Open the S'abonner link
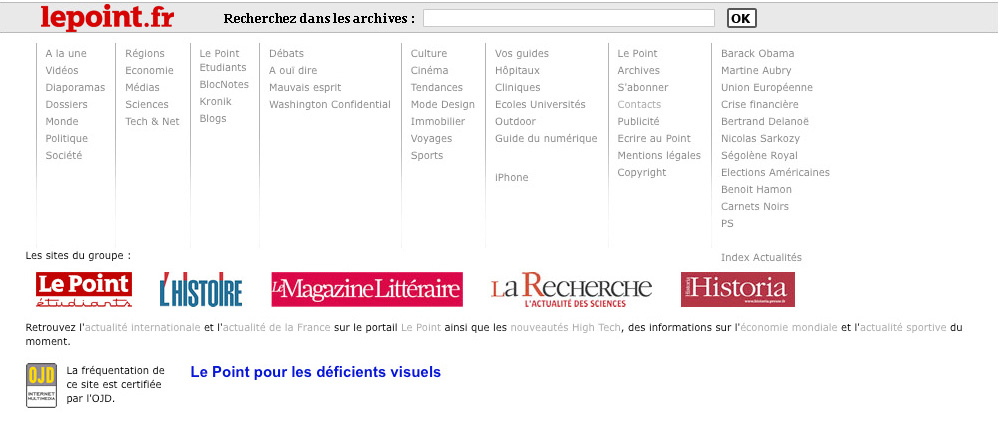This screenshot has width=1000, height=425. [x=643, y=87]
